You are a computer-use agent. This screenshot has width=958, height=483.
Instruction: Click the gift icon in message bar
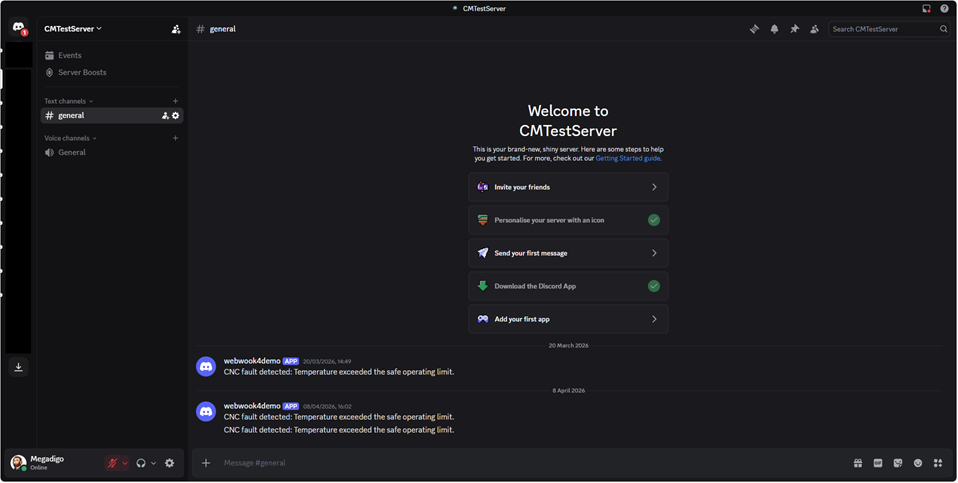click(x=858, y=463)
